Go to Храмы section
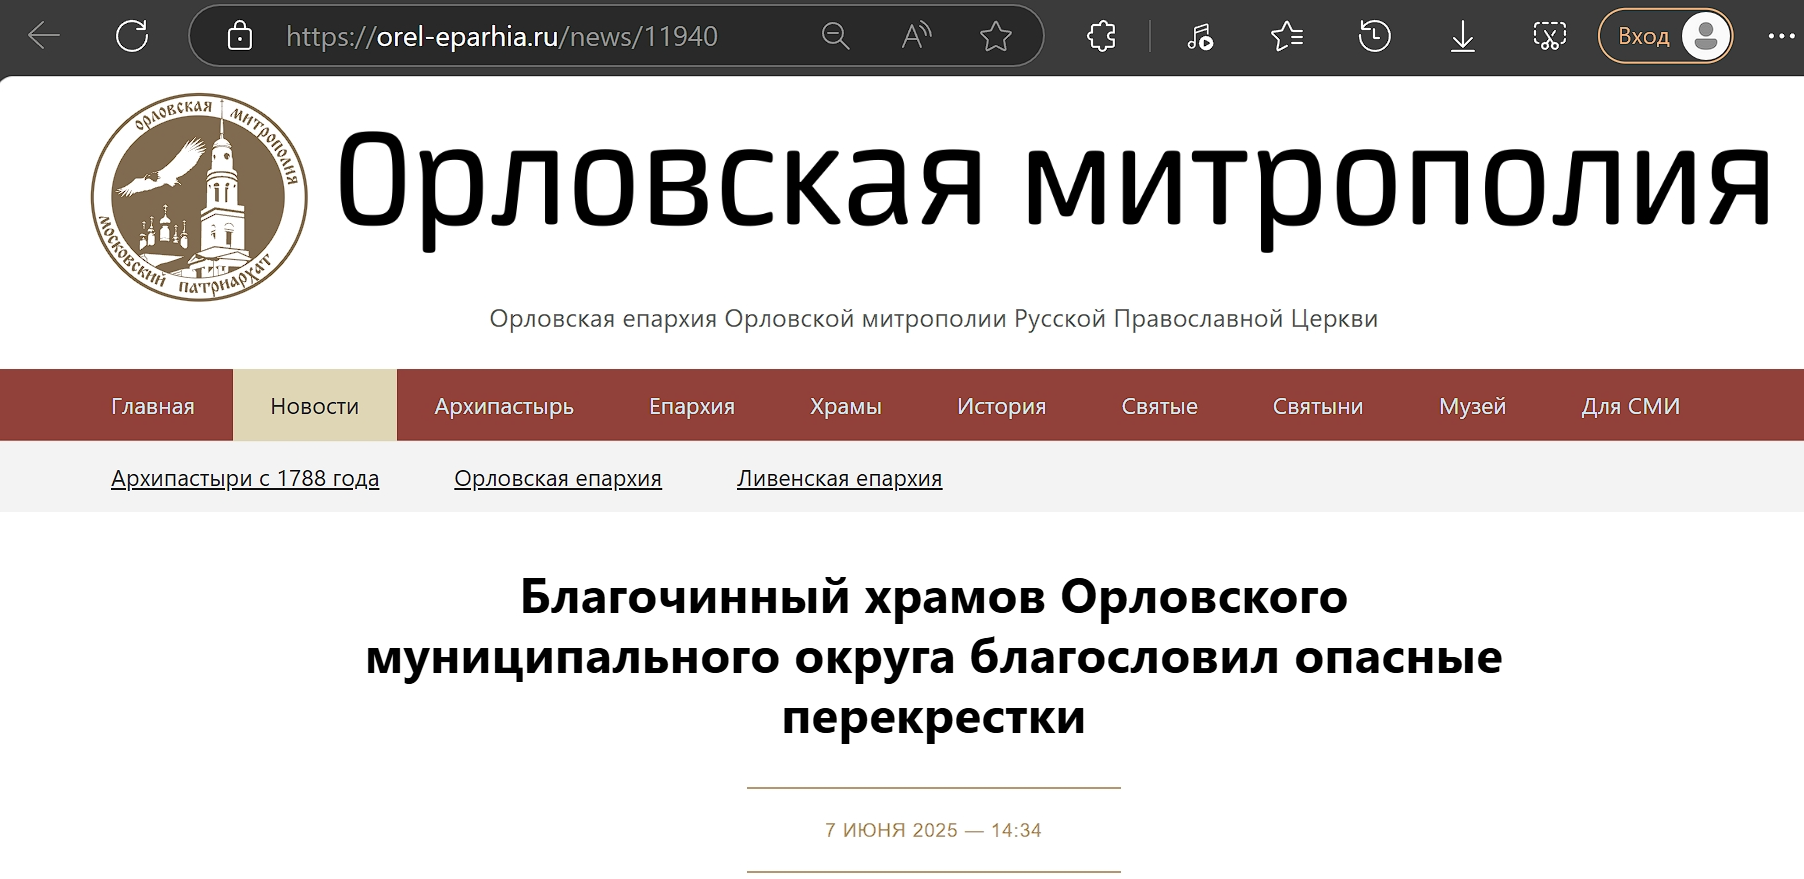 click(x=846, y=406)
